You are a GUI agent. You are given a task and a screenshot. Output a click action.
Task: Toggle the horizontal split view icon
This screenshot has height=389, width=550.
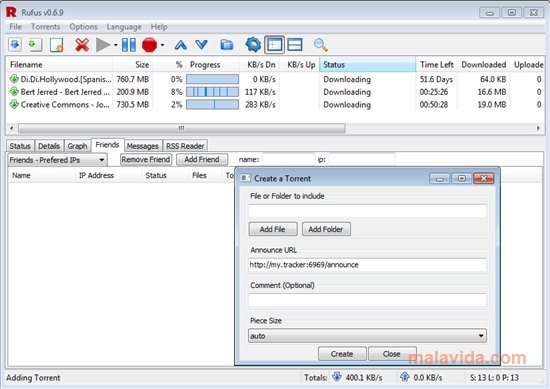(x=295, y=45)
